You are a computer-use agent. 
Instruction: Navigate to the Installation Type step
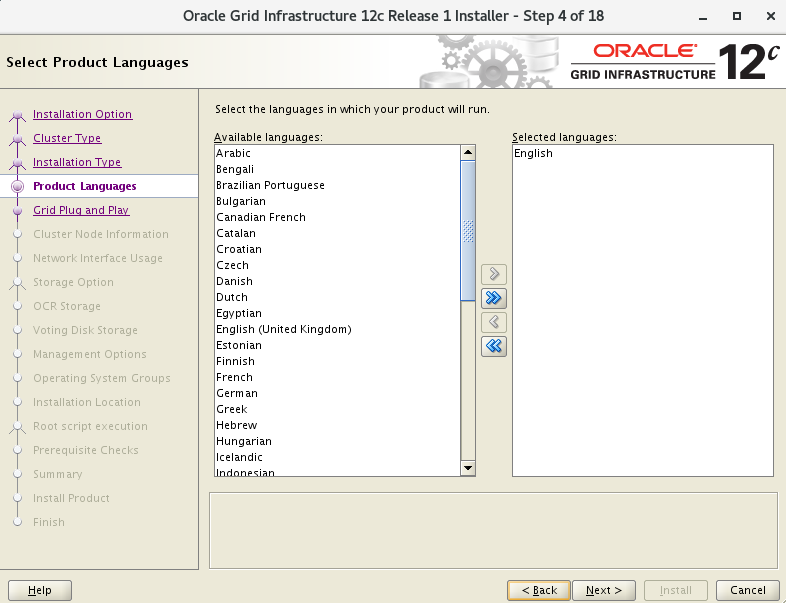(77, 162)
